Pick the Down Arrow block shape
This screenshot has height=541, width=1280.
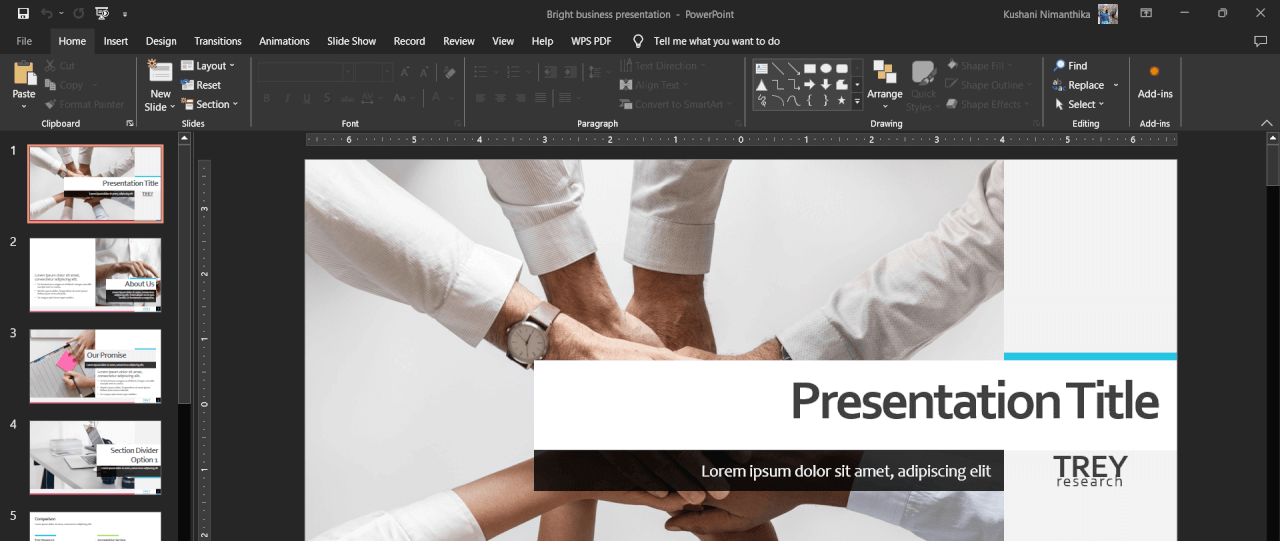(x=826, y=84)
